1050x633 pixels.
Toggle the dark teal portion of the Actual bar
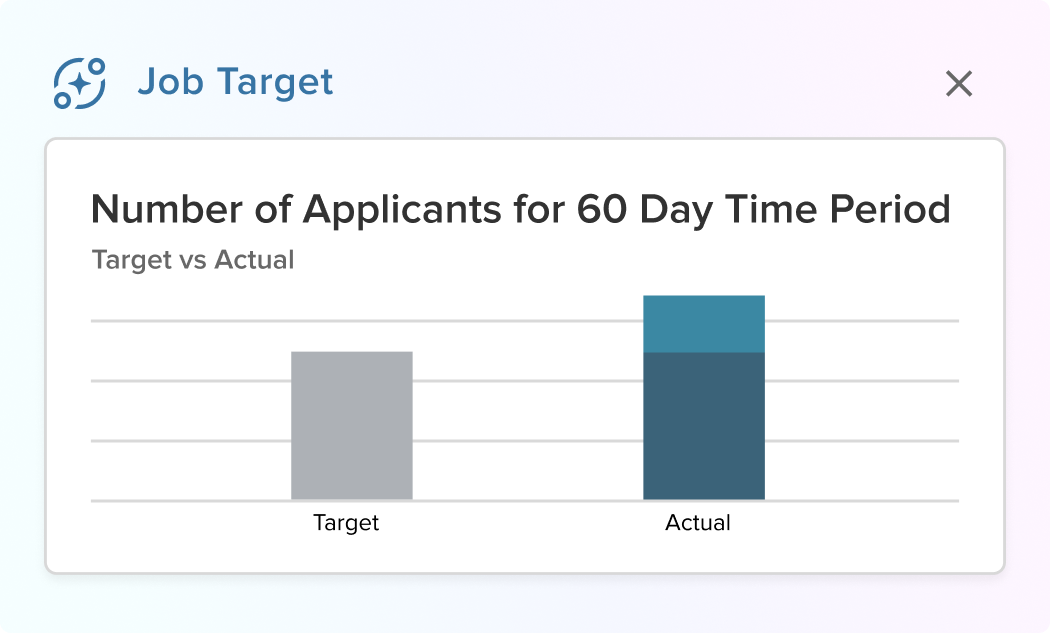coord(703,425)
